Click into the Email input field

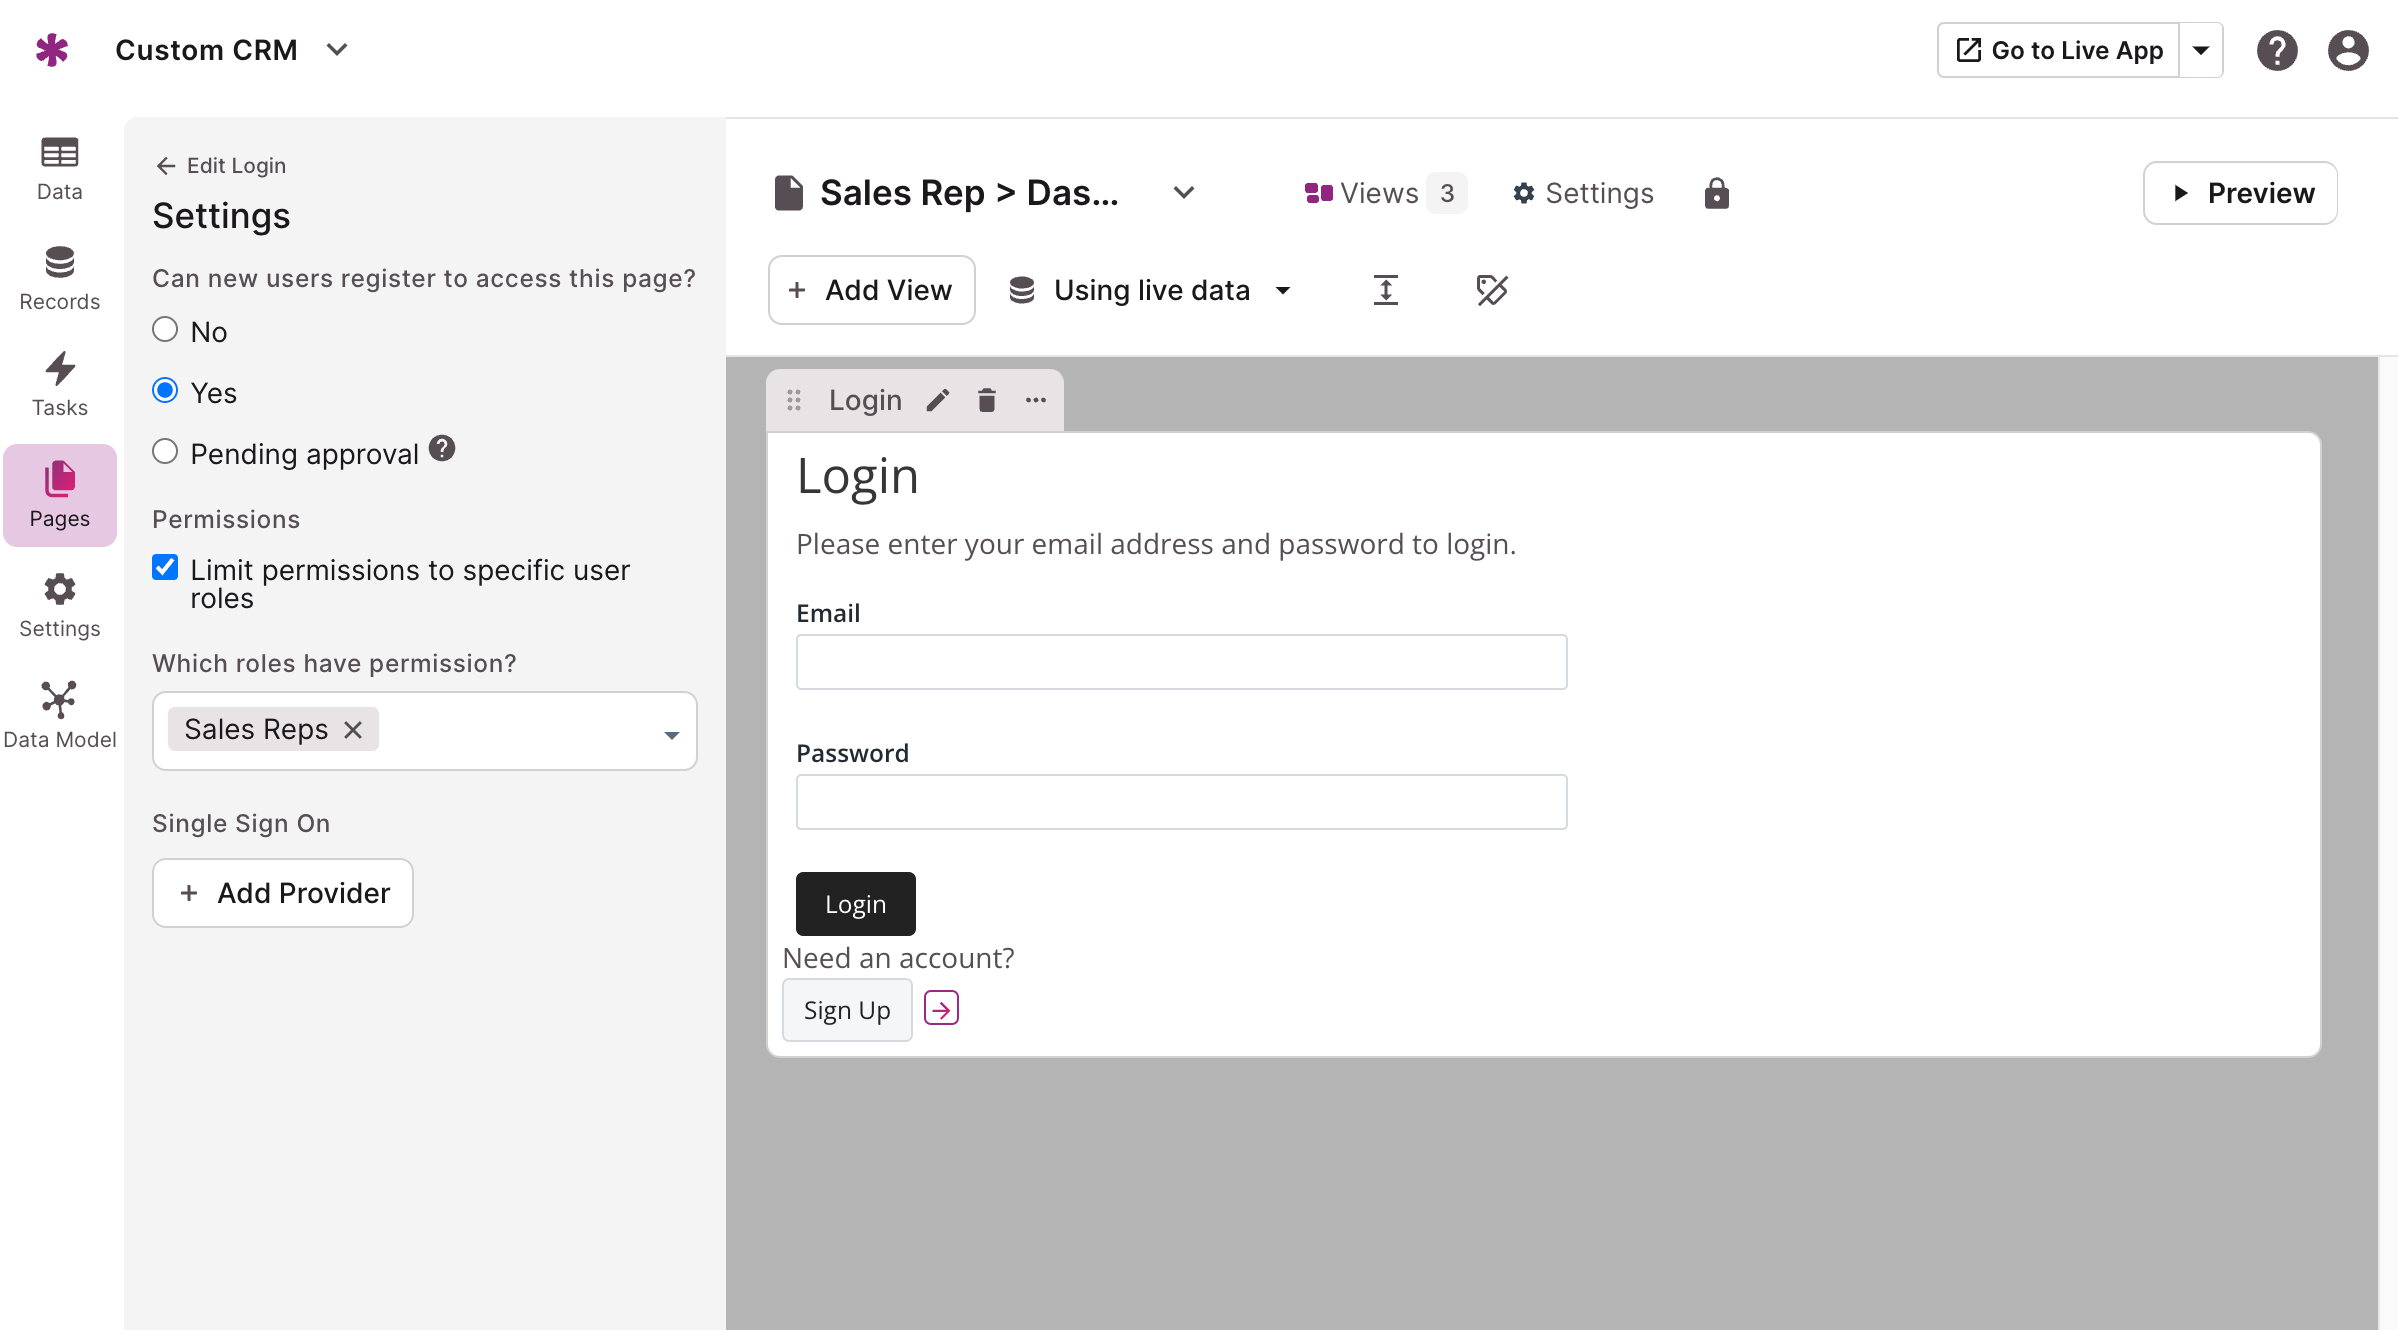coord(1181,662)
